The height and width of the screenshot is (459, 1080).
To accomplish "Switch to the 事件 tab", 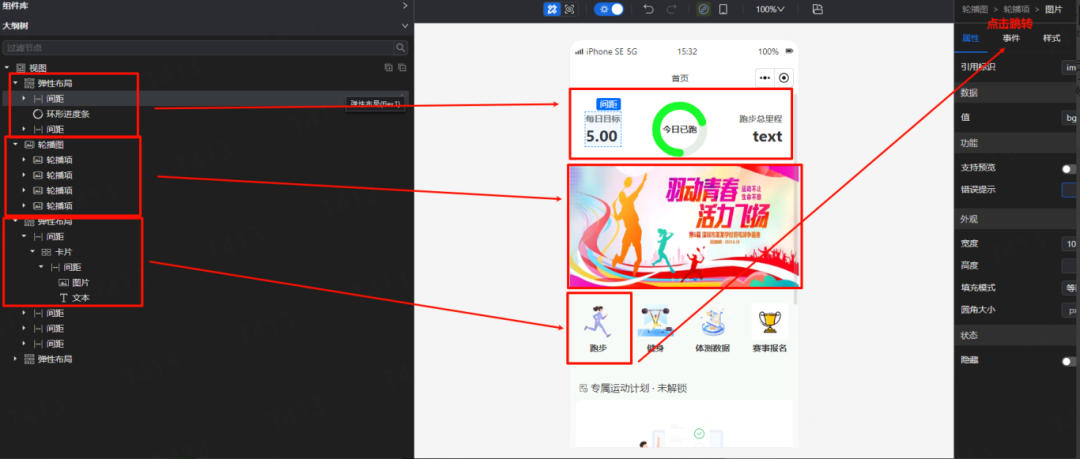I will [x=1011, y=39].
